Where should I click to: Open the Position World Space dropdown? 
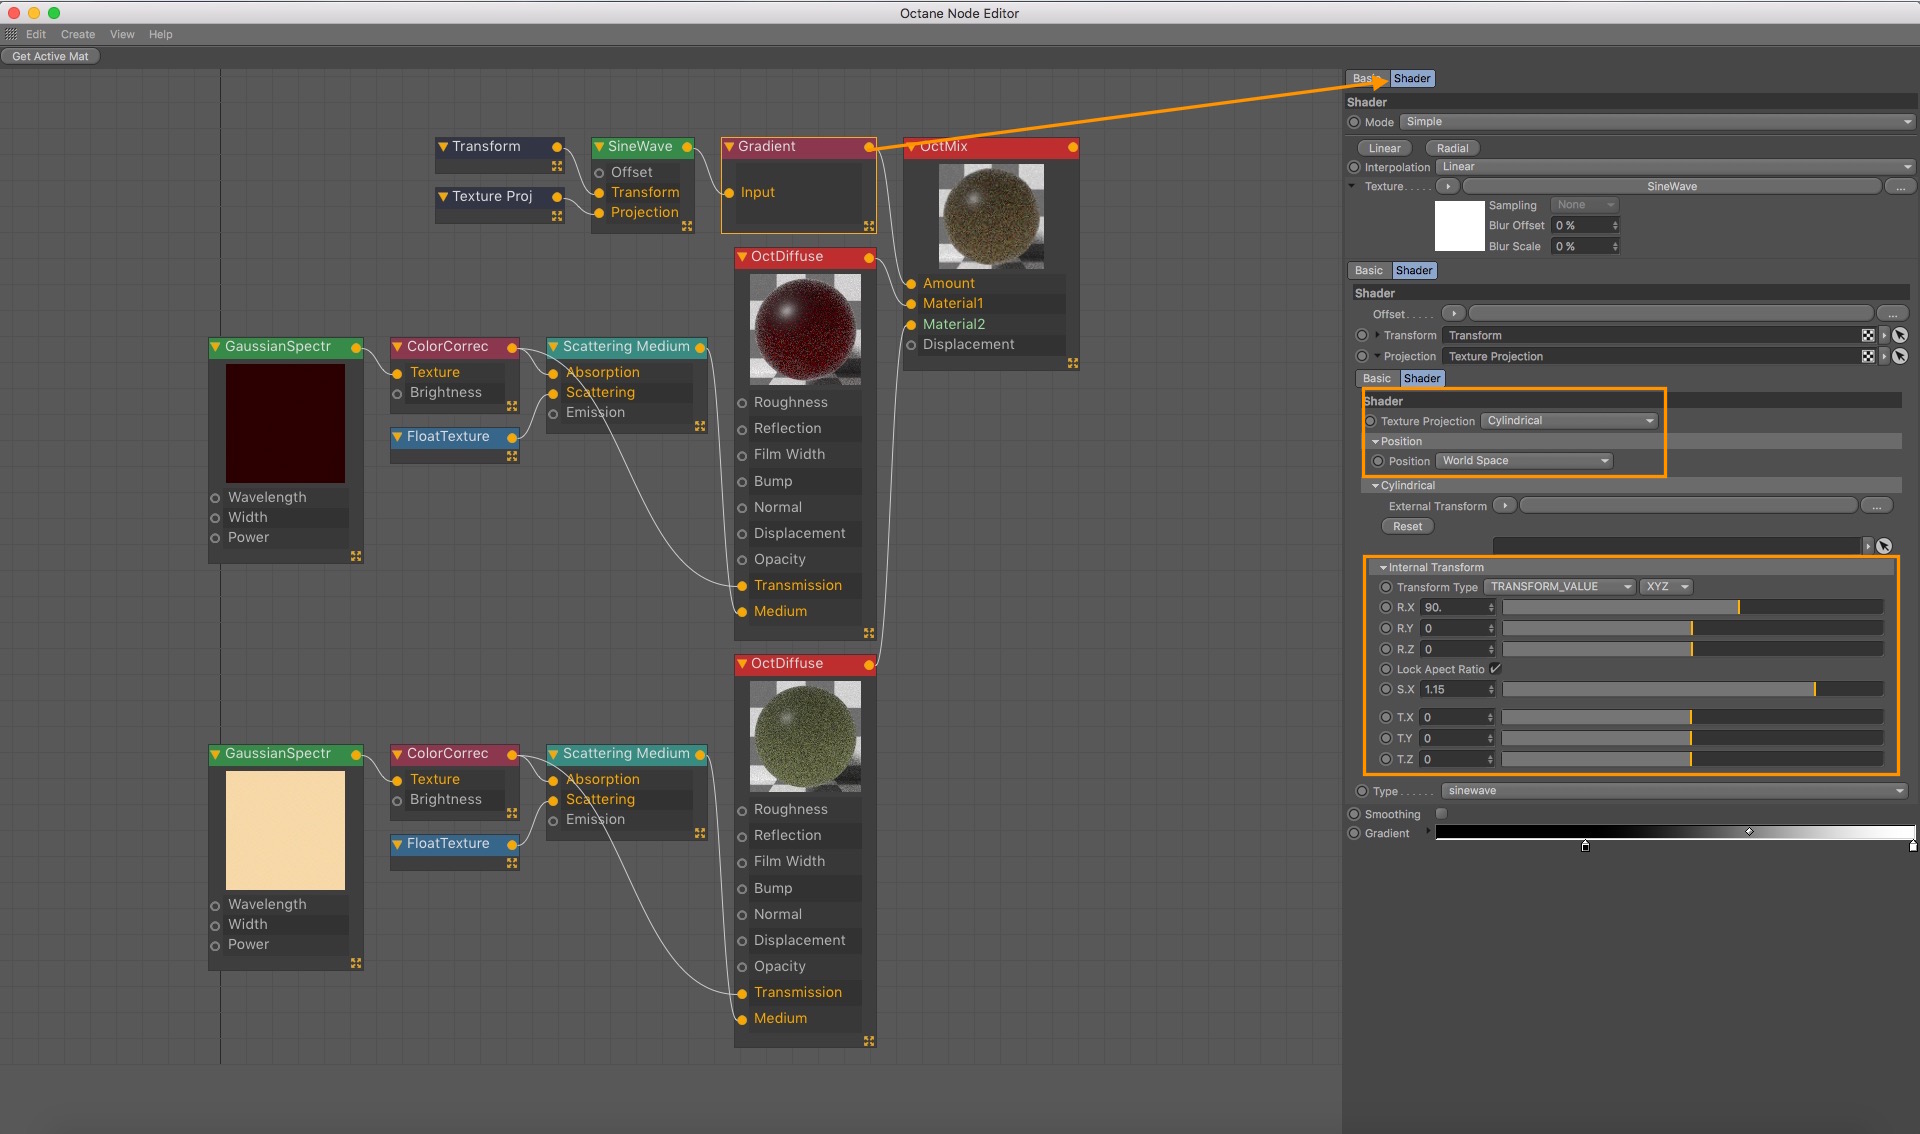tap(1524, 461)
